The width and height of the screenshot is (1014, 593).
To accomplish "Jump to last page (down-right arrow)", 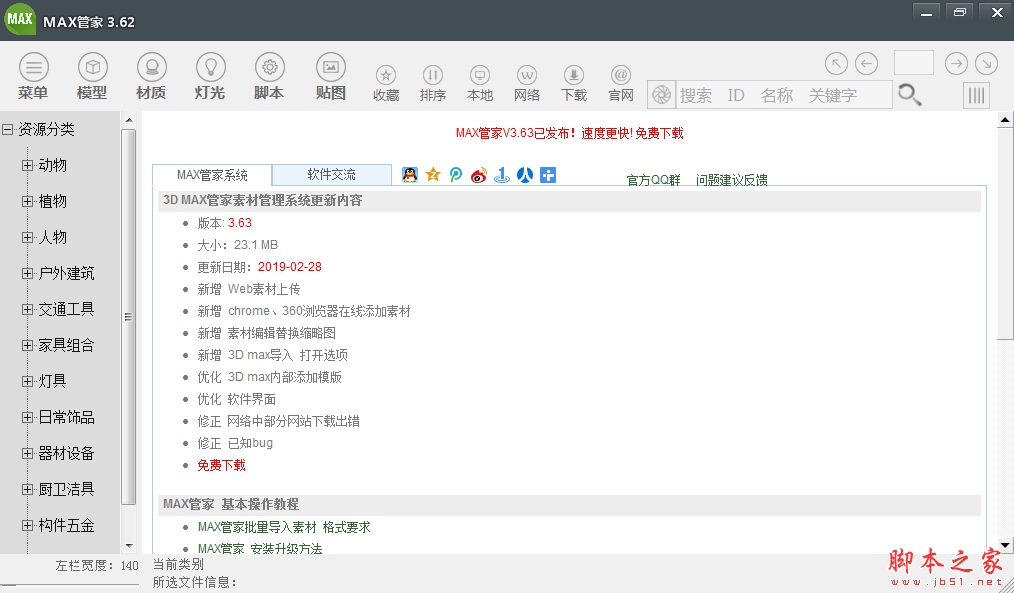I will pyautogui.click(x=987, y=63).
